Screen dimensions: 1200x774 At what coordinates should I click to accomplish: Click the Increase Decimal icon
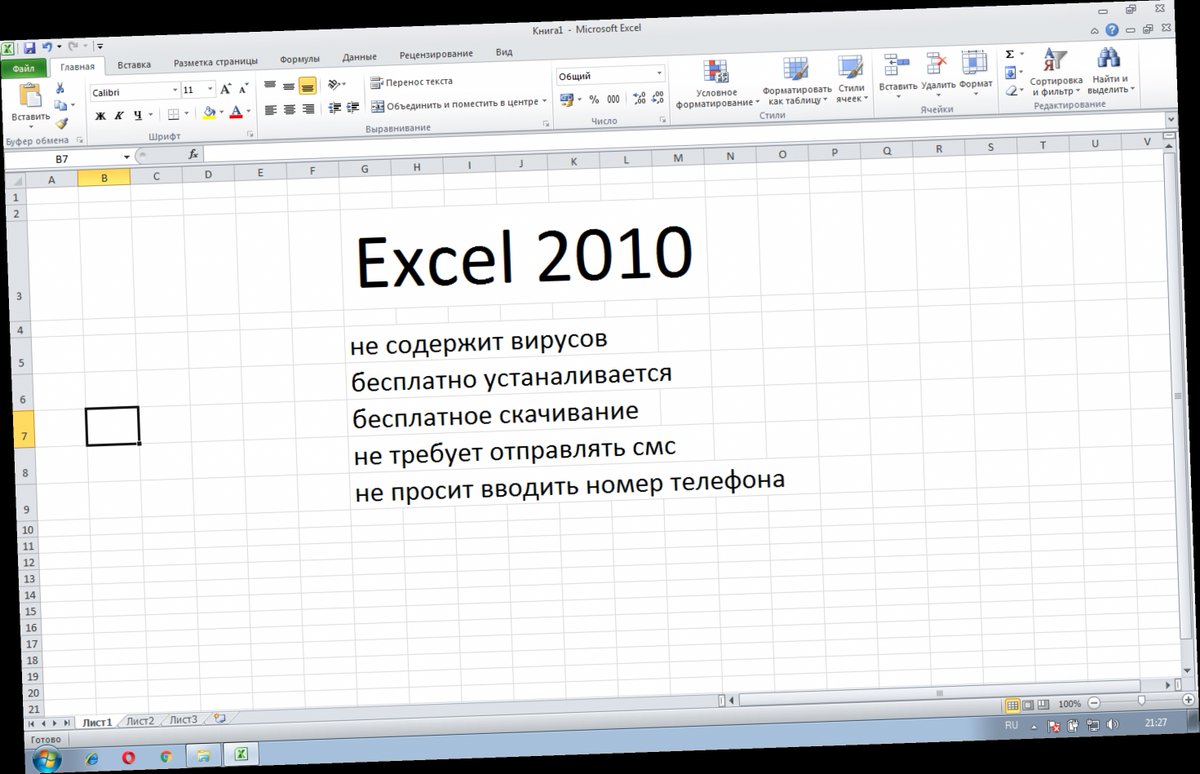[x=639, y=98]
